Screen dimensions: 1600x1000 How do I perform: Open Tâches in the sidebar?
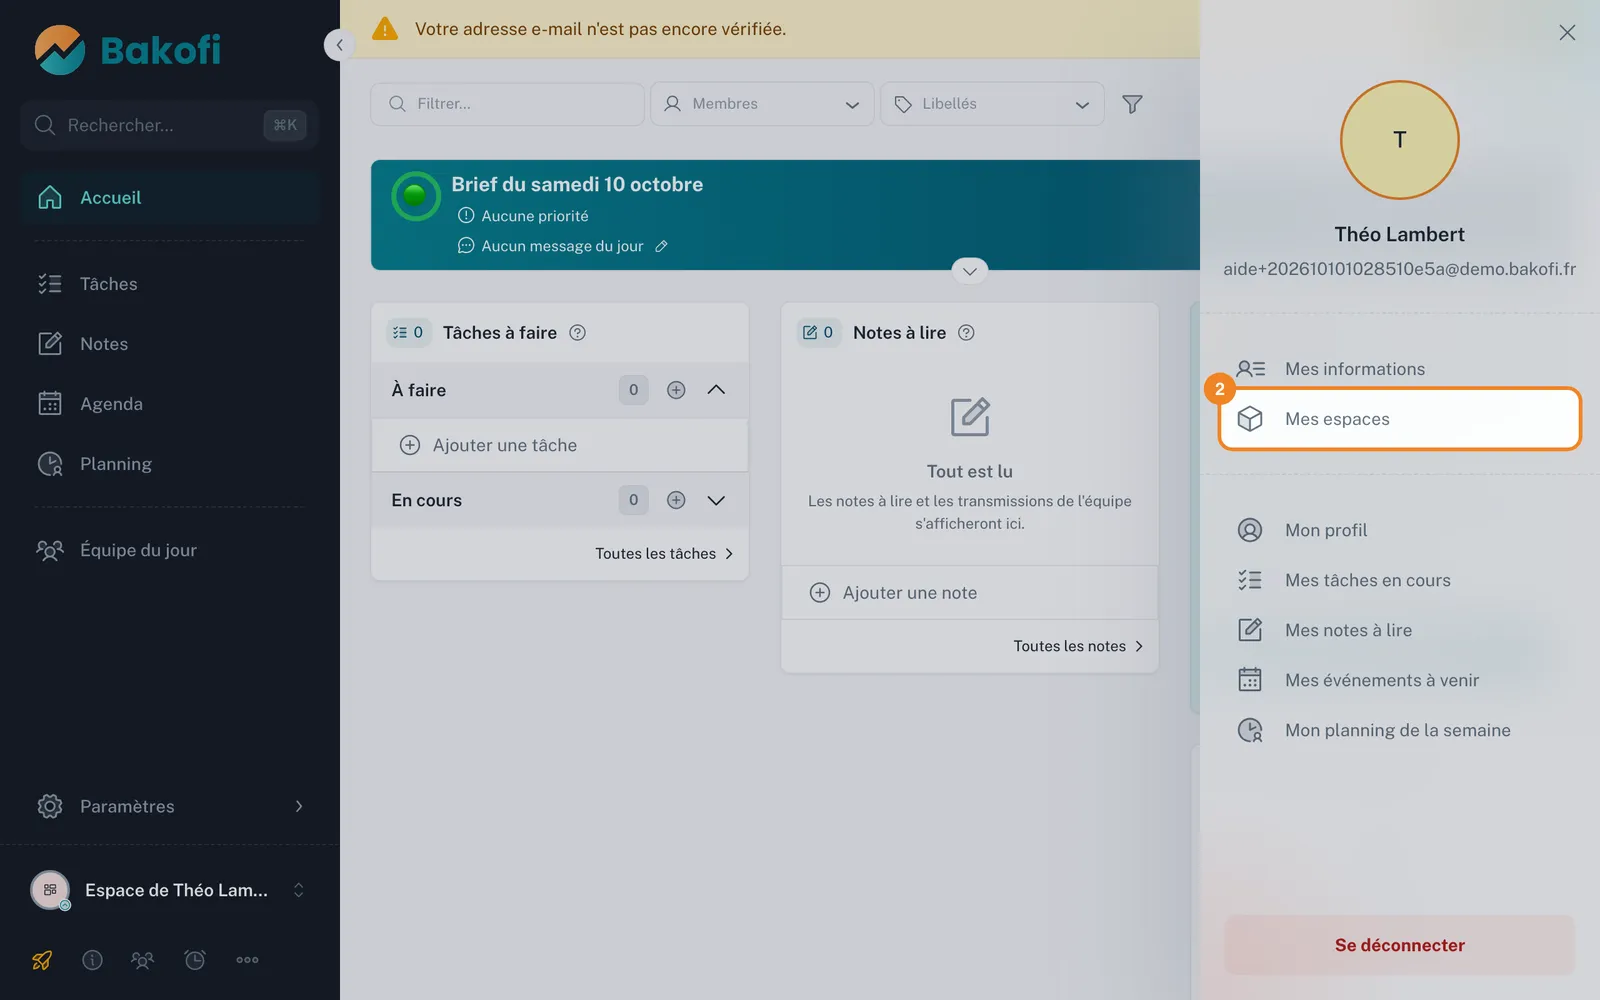click(x=169, y=284)
